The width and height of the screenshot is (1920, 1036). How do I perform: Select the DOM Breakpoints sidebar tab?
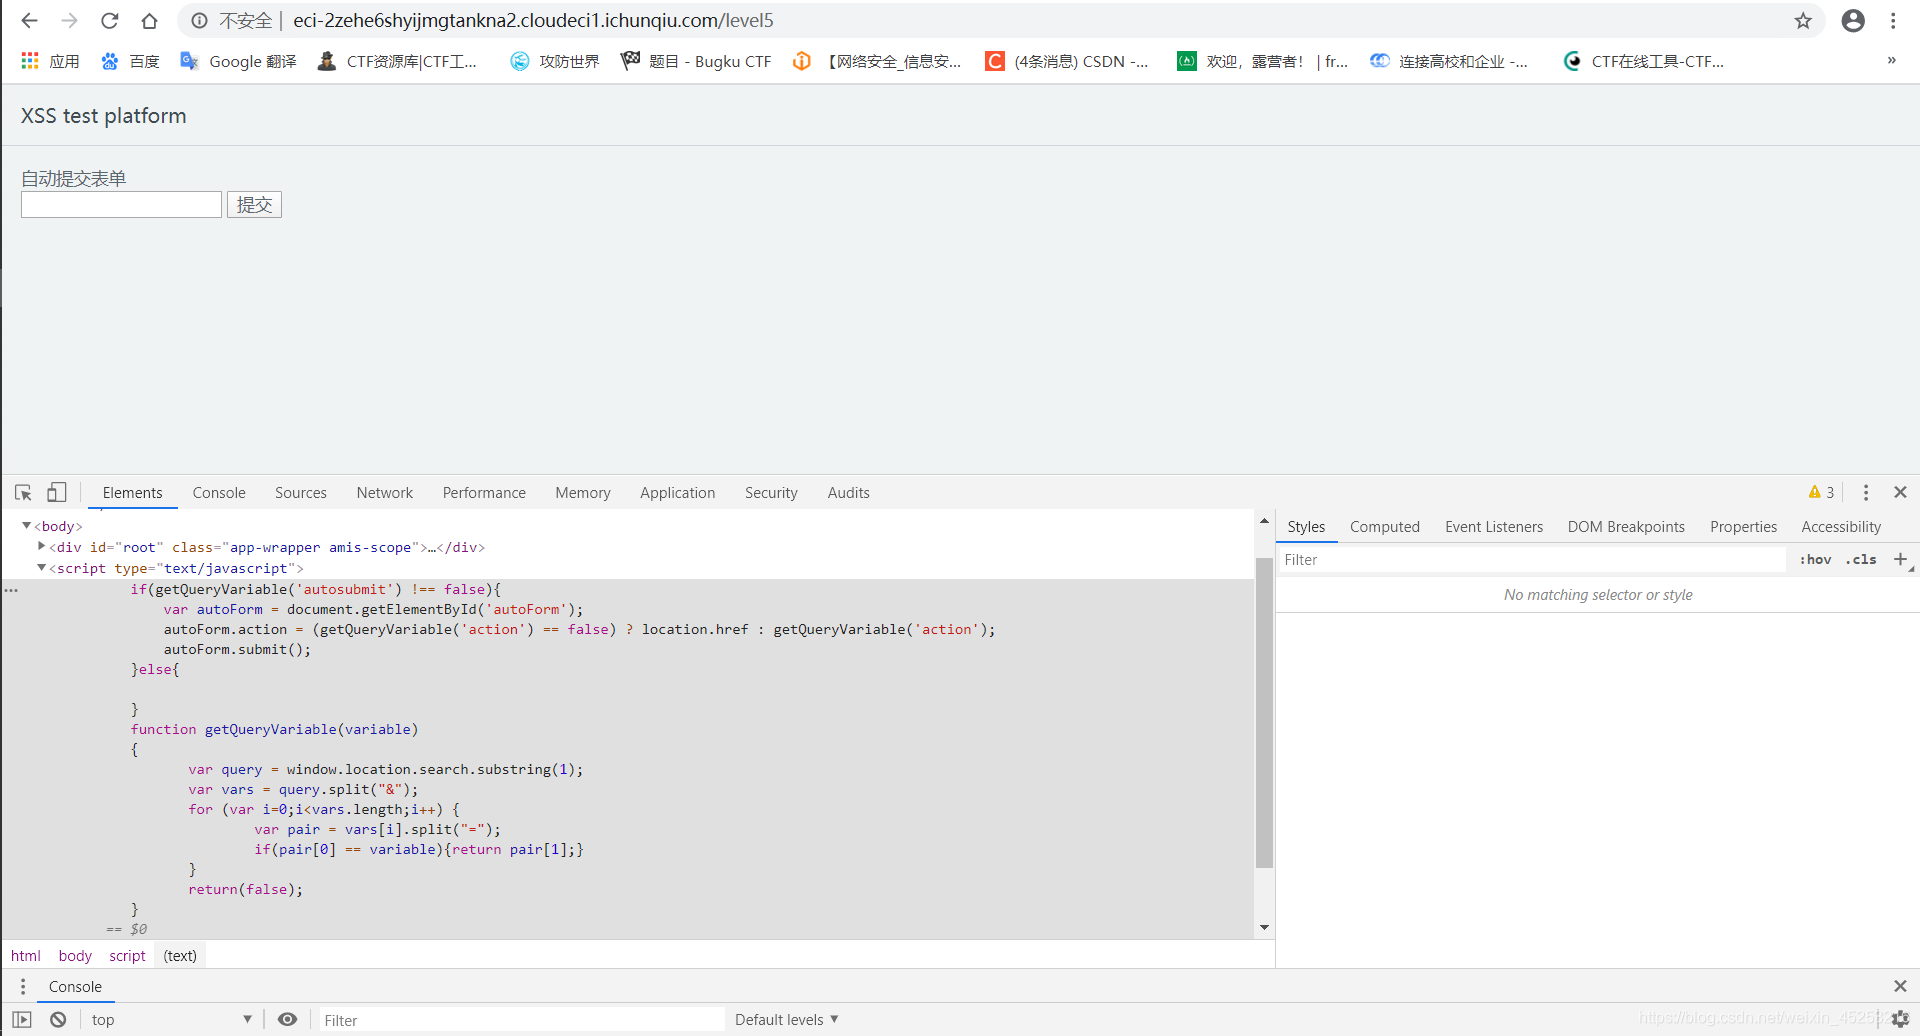[1626, 527]
